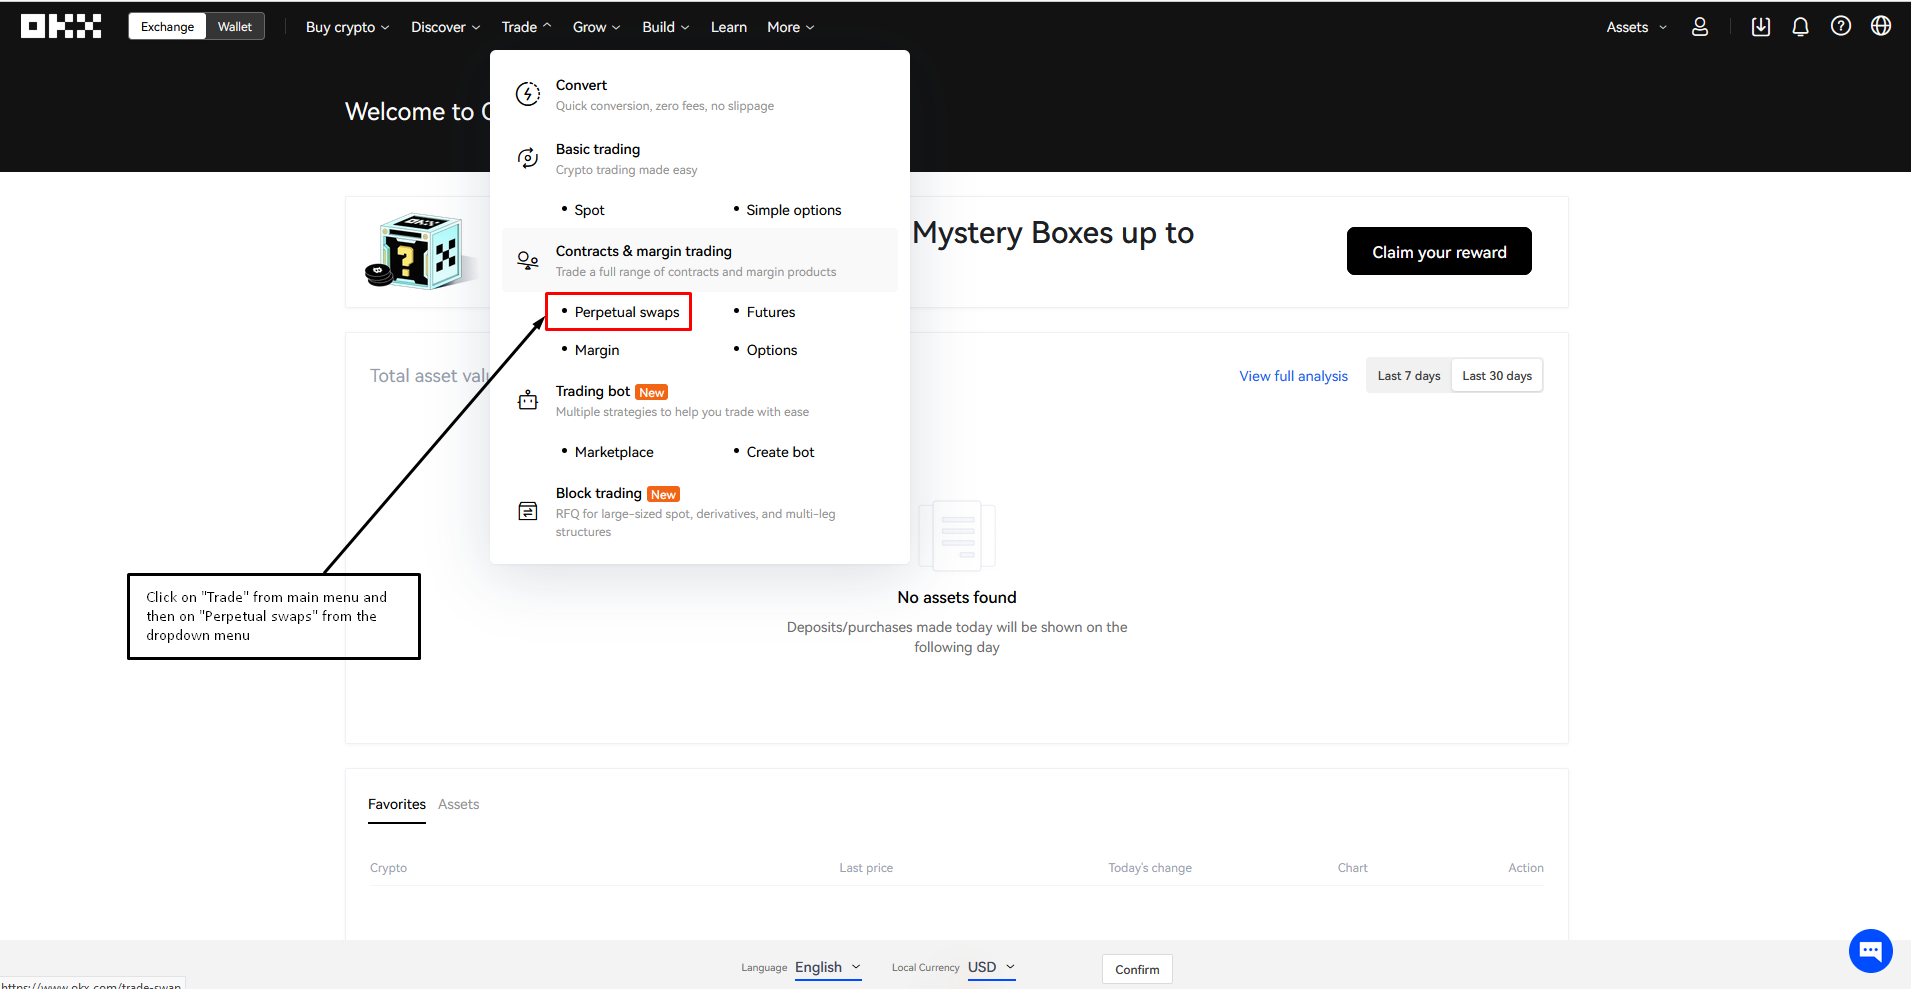Collapse the Trade menu

click(x=526, y=27)
